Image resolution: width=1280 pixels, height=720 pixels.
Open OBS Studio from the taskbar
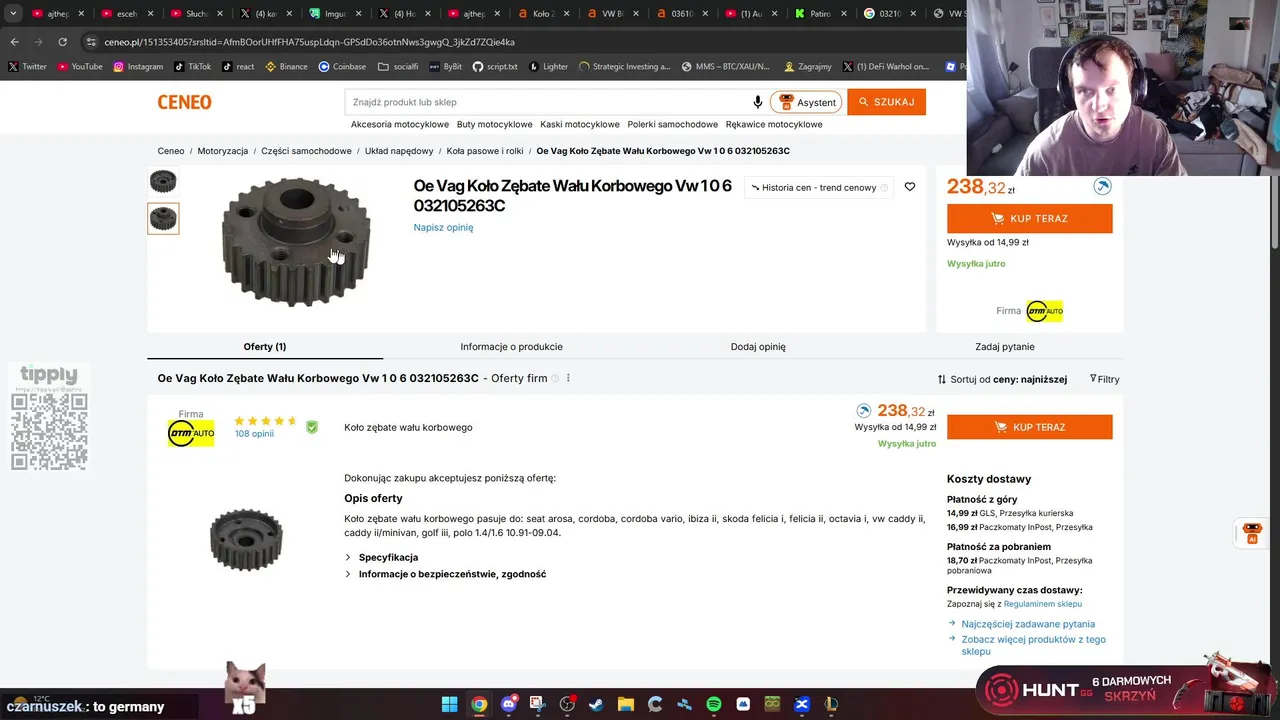click(x=567, y=704)
